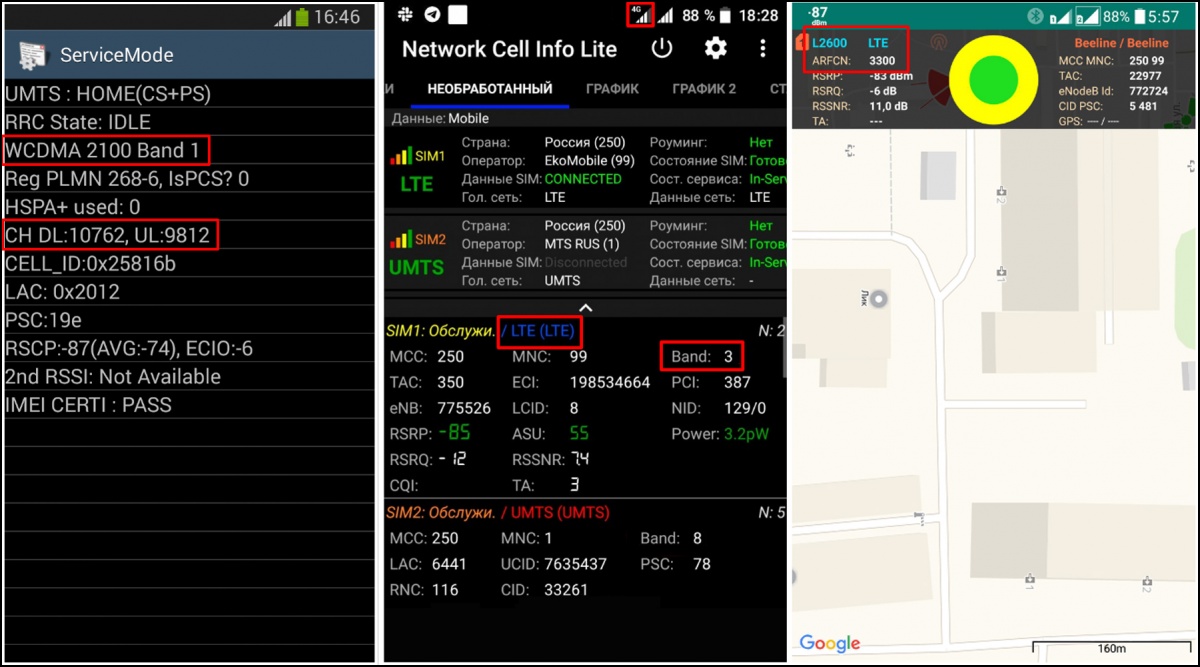Tap the 4G signal indicator icon
Image resolution: width=1200 pixels, height=667 pixels.
coord(637,14)
